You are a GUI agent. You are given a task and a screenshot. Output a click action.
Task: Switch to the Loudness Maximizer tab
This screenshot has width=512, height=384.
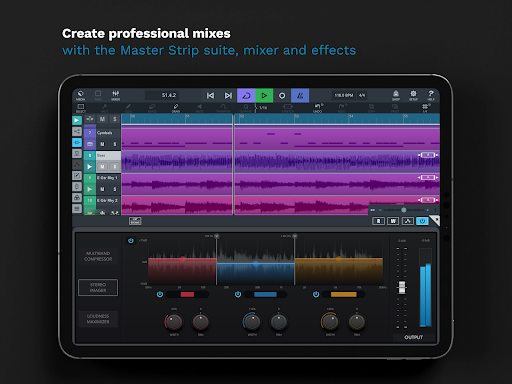click(98, 319)
